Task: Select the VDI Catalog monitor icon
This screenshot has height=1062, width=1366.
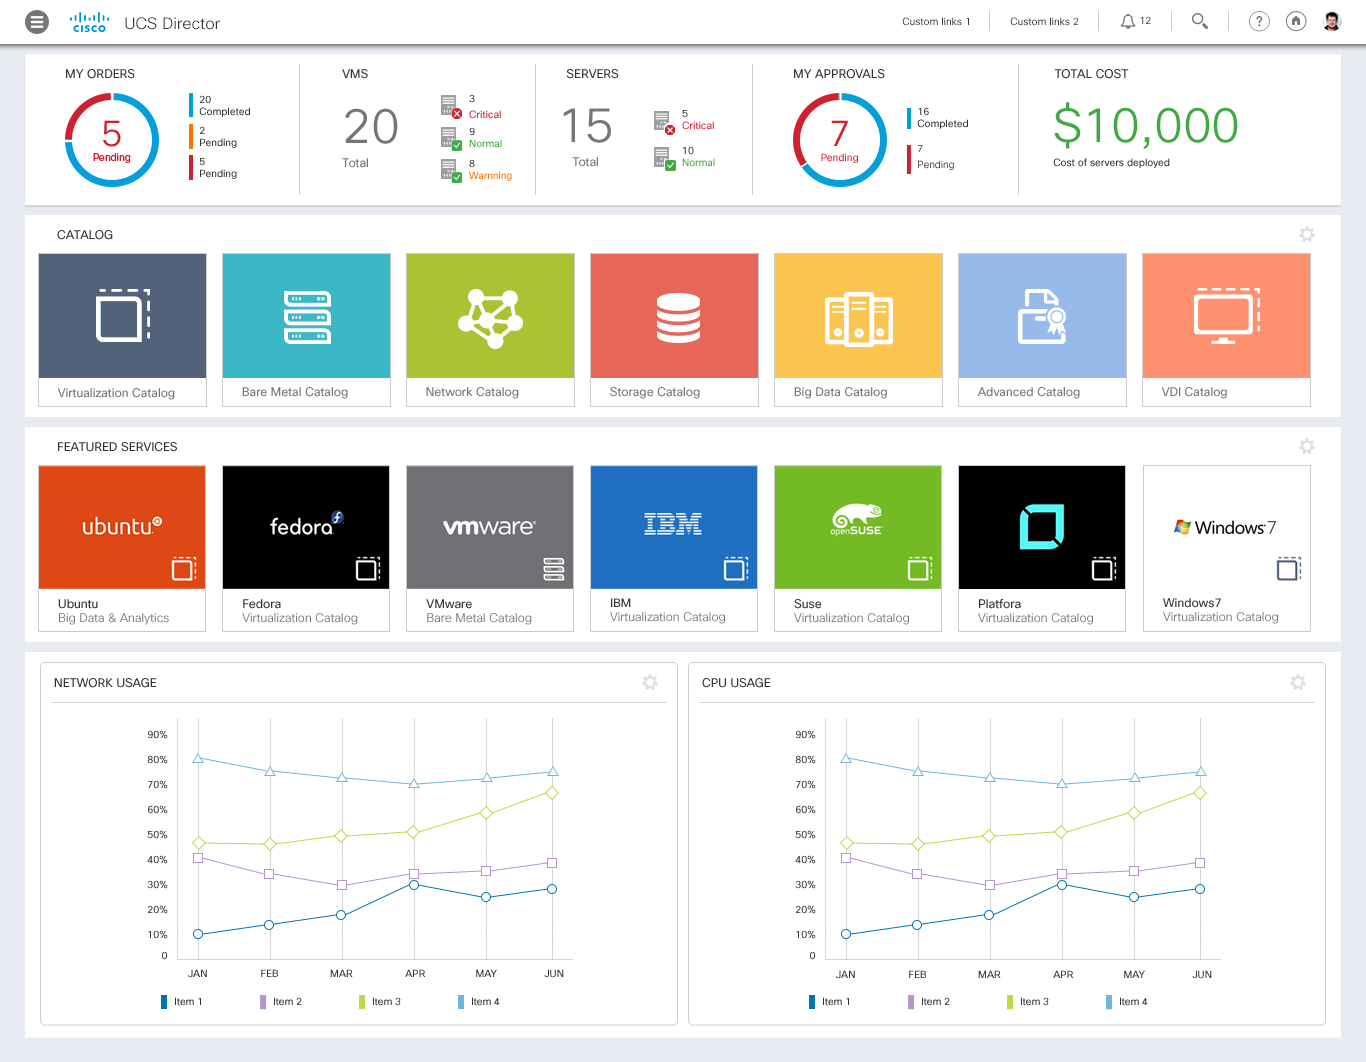Action: pyautogui.click(x=1227, y=316)
